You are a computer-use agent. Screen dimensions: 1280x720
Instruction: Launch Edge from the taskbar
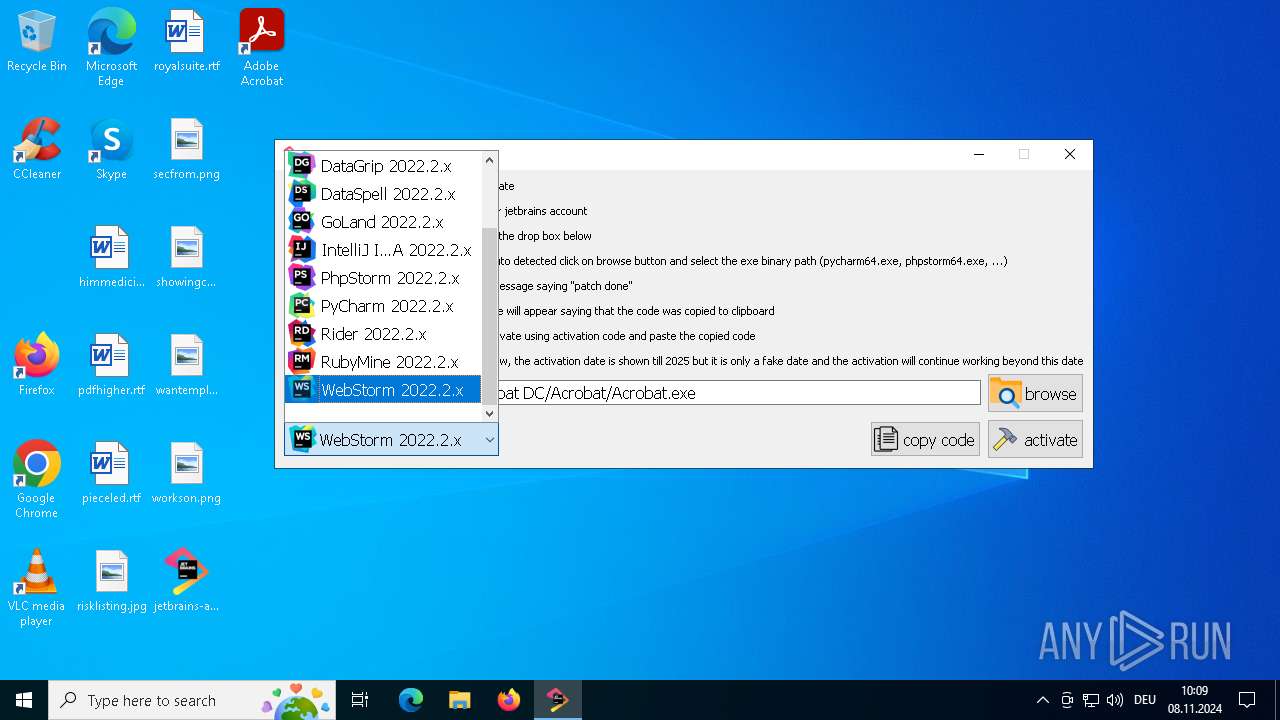(x=411, y=700)
